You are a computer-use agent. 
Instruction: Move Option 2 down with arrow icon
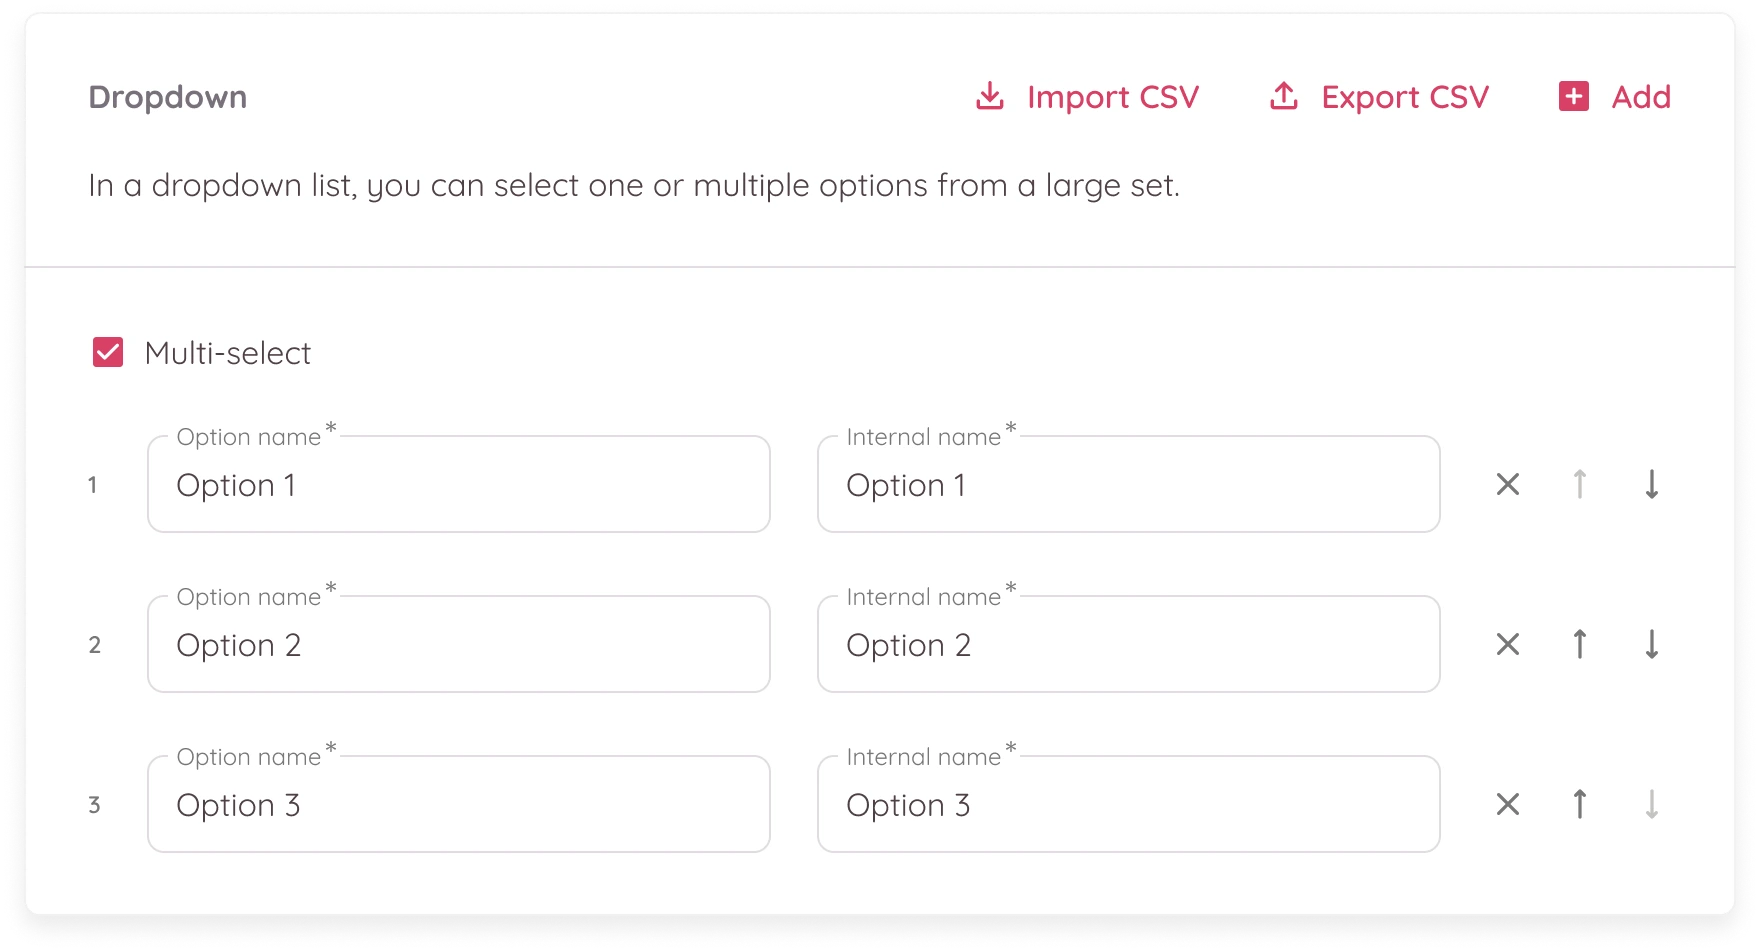[1652, 645]
